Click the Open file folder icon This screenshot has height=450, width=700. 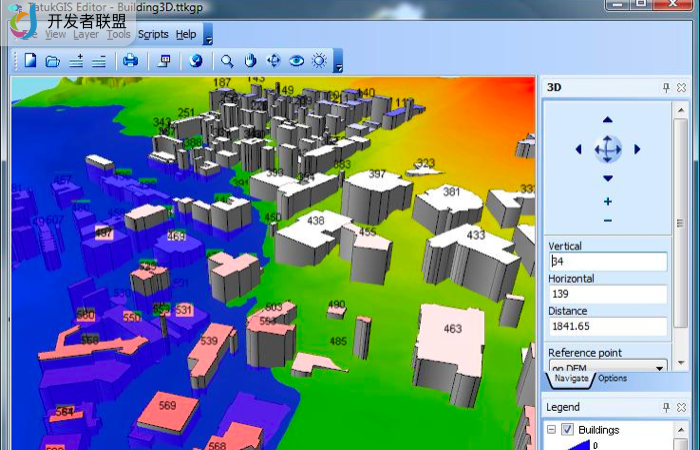point(52,61)
